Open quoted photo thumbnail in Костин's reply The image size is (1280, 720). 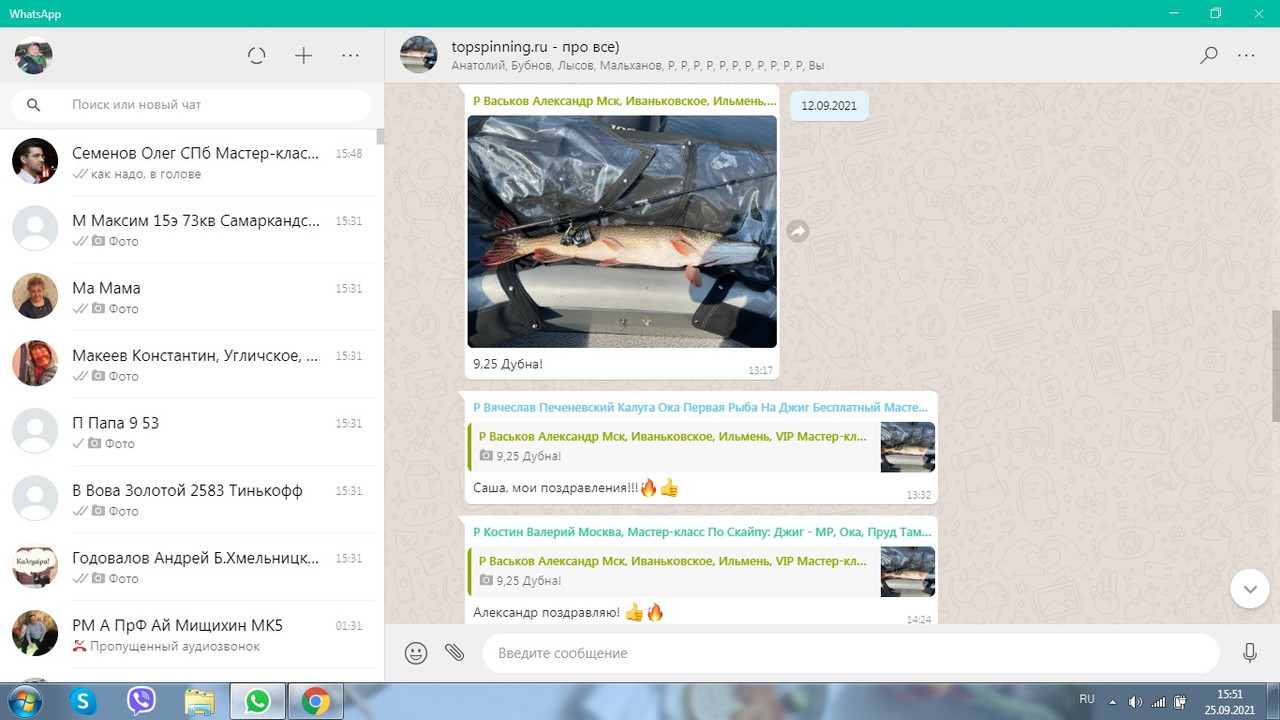pyautogui.click(x=908, y=571)
